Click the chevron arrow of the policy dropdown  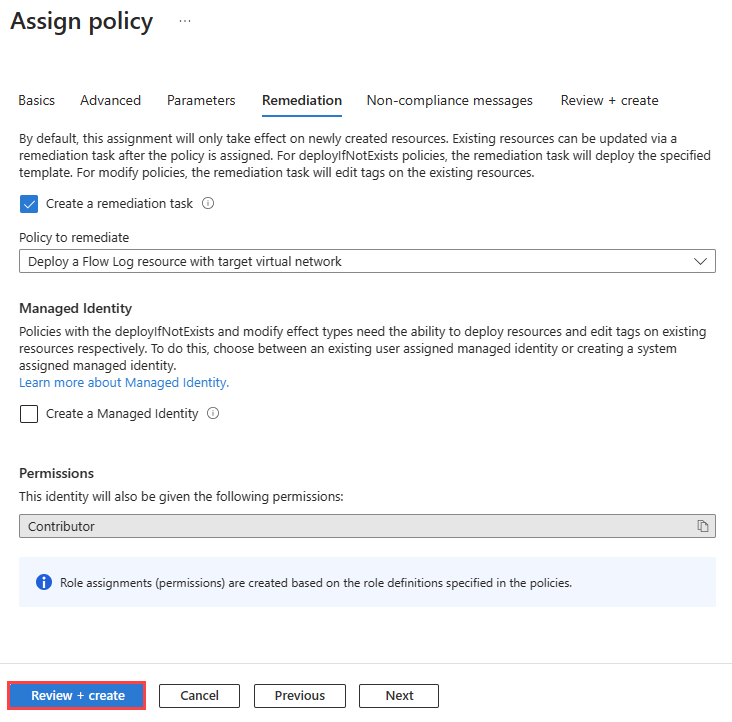click(700, 262)
